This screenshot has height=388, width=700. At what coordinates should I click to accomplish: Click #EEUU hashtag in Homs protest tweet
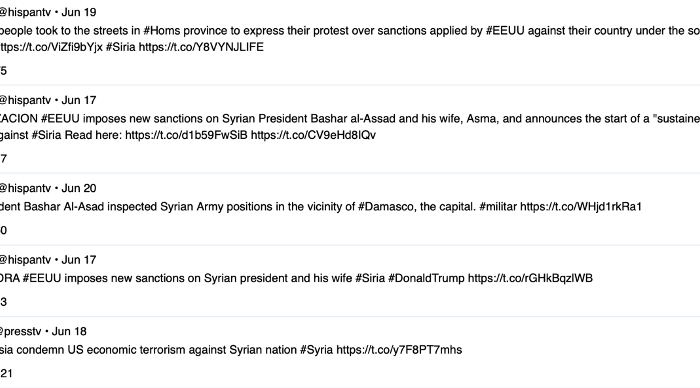(505, 31)
